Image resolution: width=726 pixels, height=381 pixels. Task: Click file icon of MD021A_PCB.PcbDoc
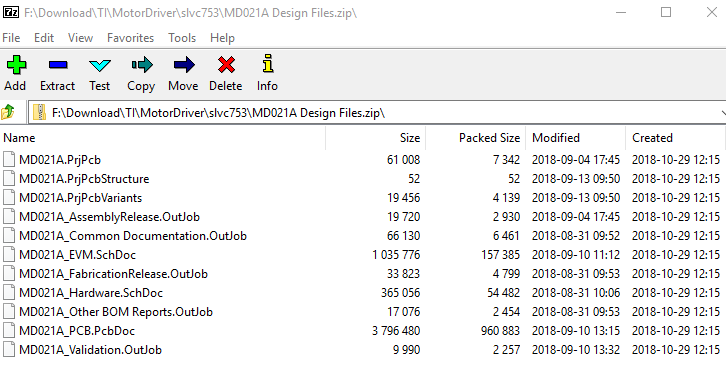(x=8, y=331)
